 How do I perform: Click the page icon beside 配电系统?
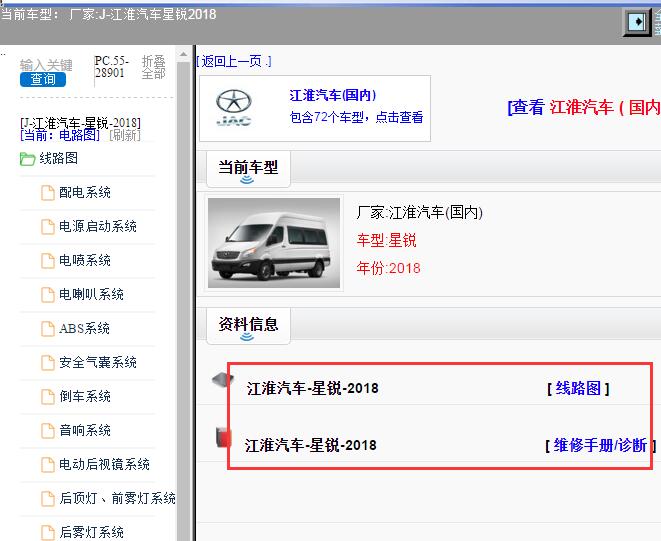48,193
